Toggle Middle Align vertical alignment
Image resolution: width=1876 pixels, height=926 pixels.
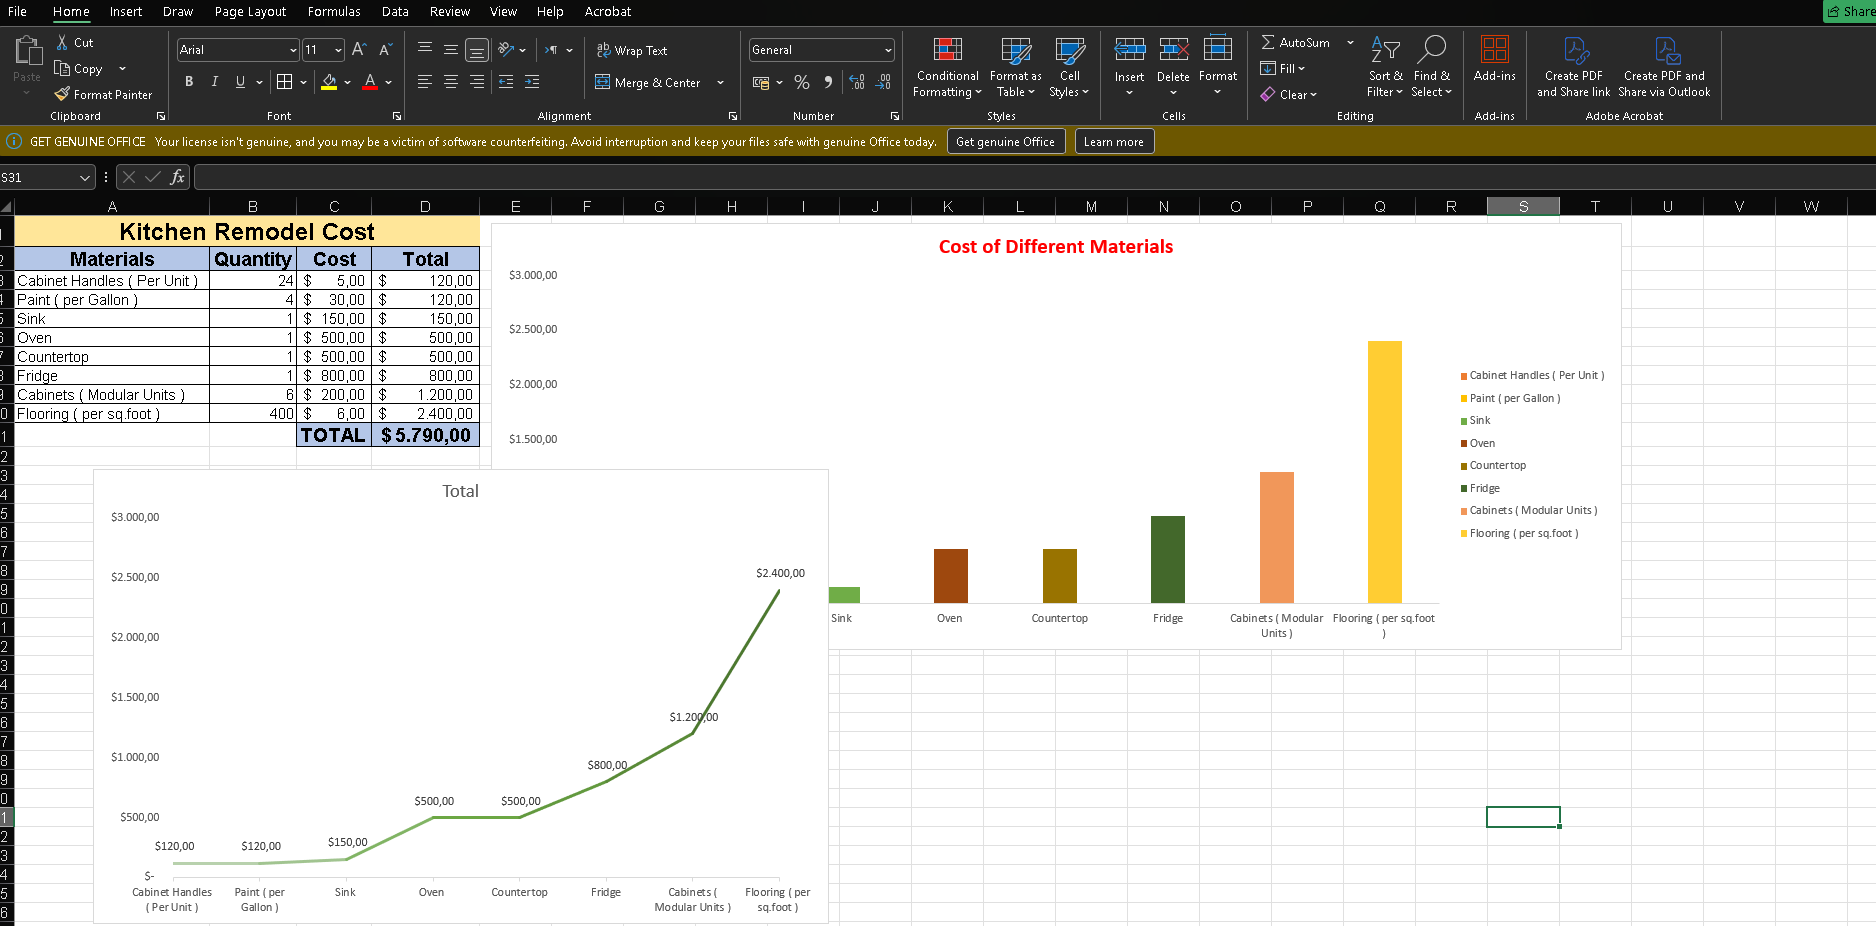451,49
